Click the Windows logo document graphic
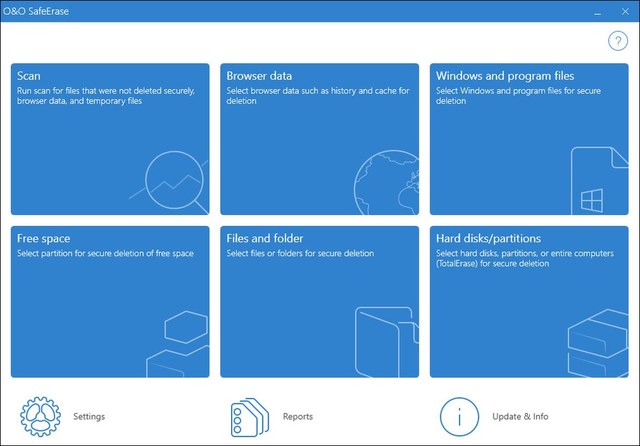640x446 pixels. [592, 186]
